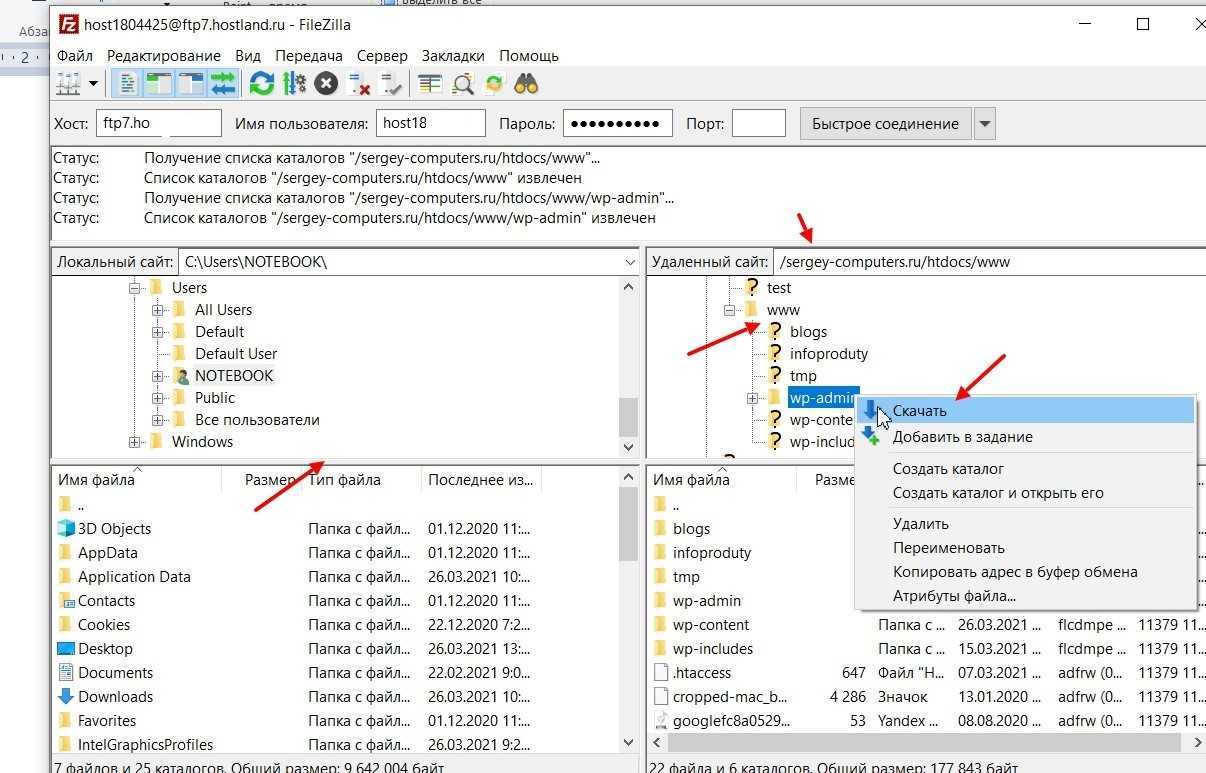Toggle local directory tree view
Image resolution: width=1206 pixels, height=773 pixels.
pos(158,84)
